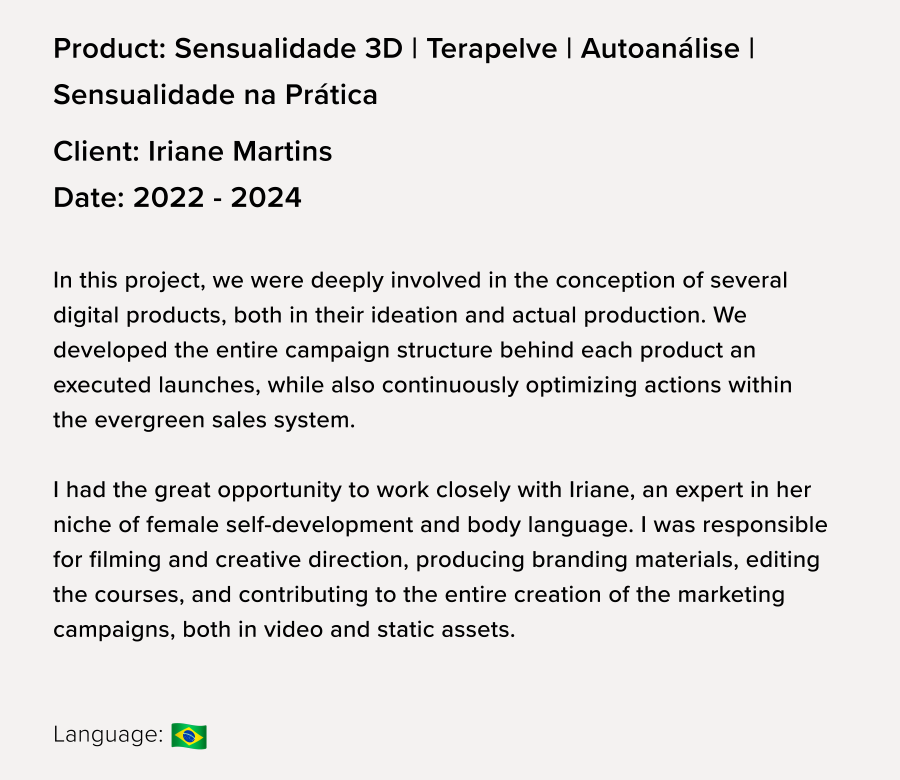Click the "Client:" label
Image resolution: width=900 pixels, height=780 pixels.
(96, 152)
